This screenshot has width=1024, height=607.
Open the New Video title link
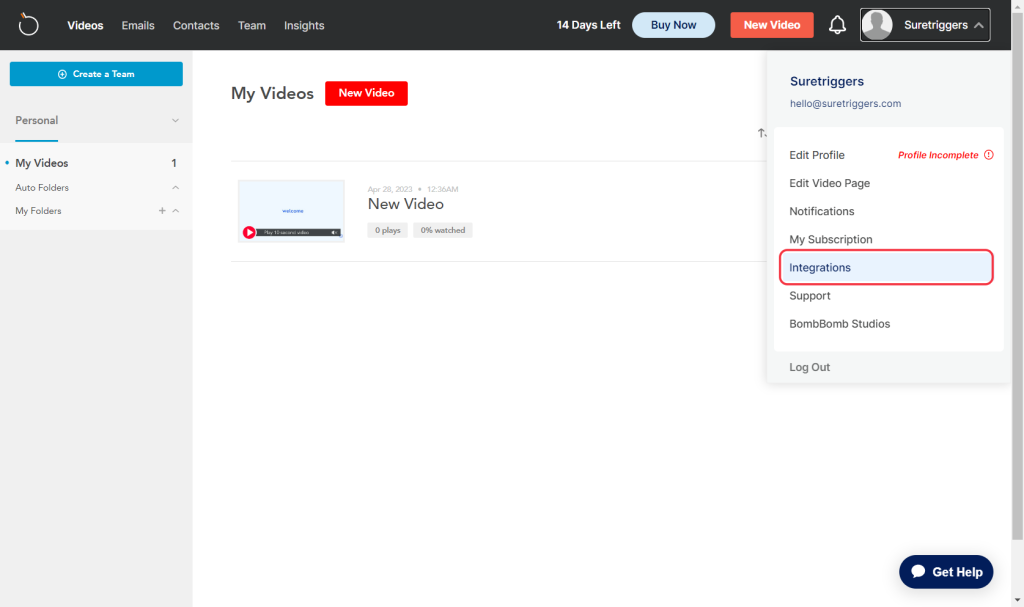405,204
